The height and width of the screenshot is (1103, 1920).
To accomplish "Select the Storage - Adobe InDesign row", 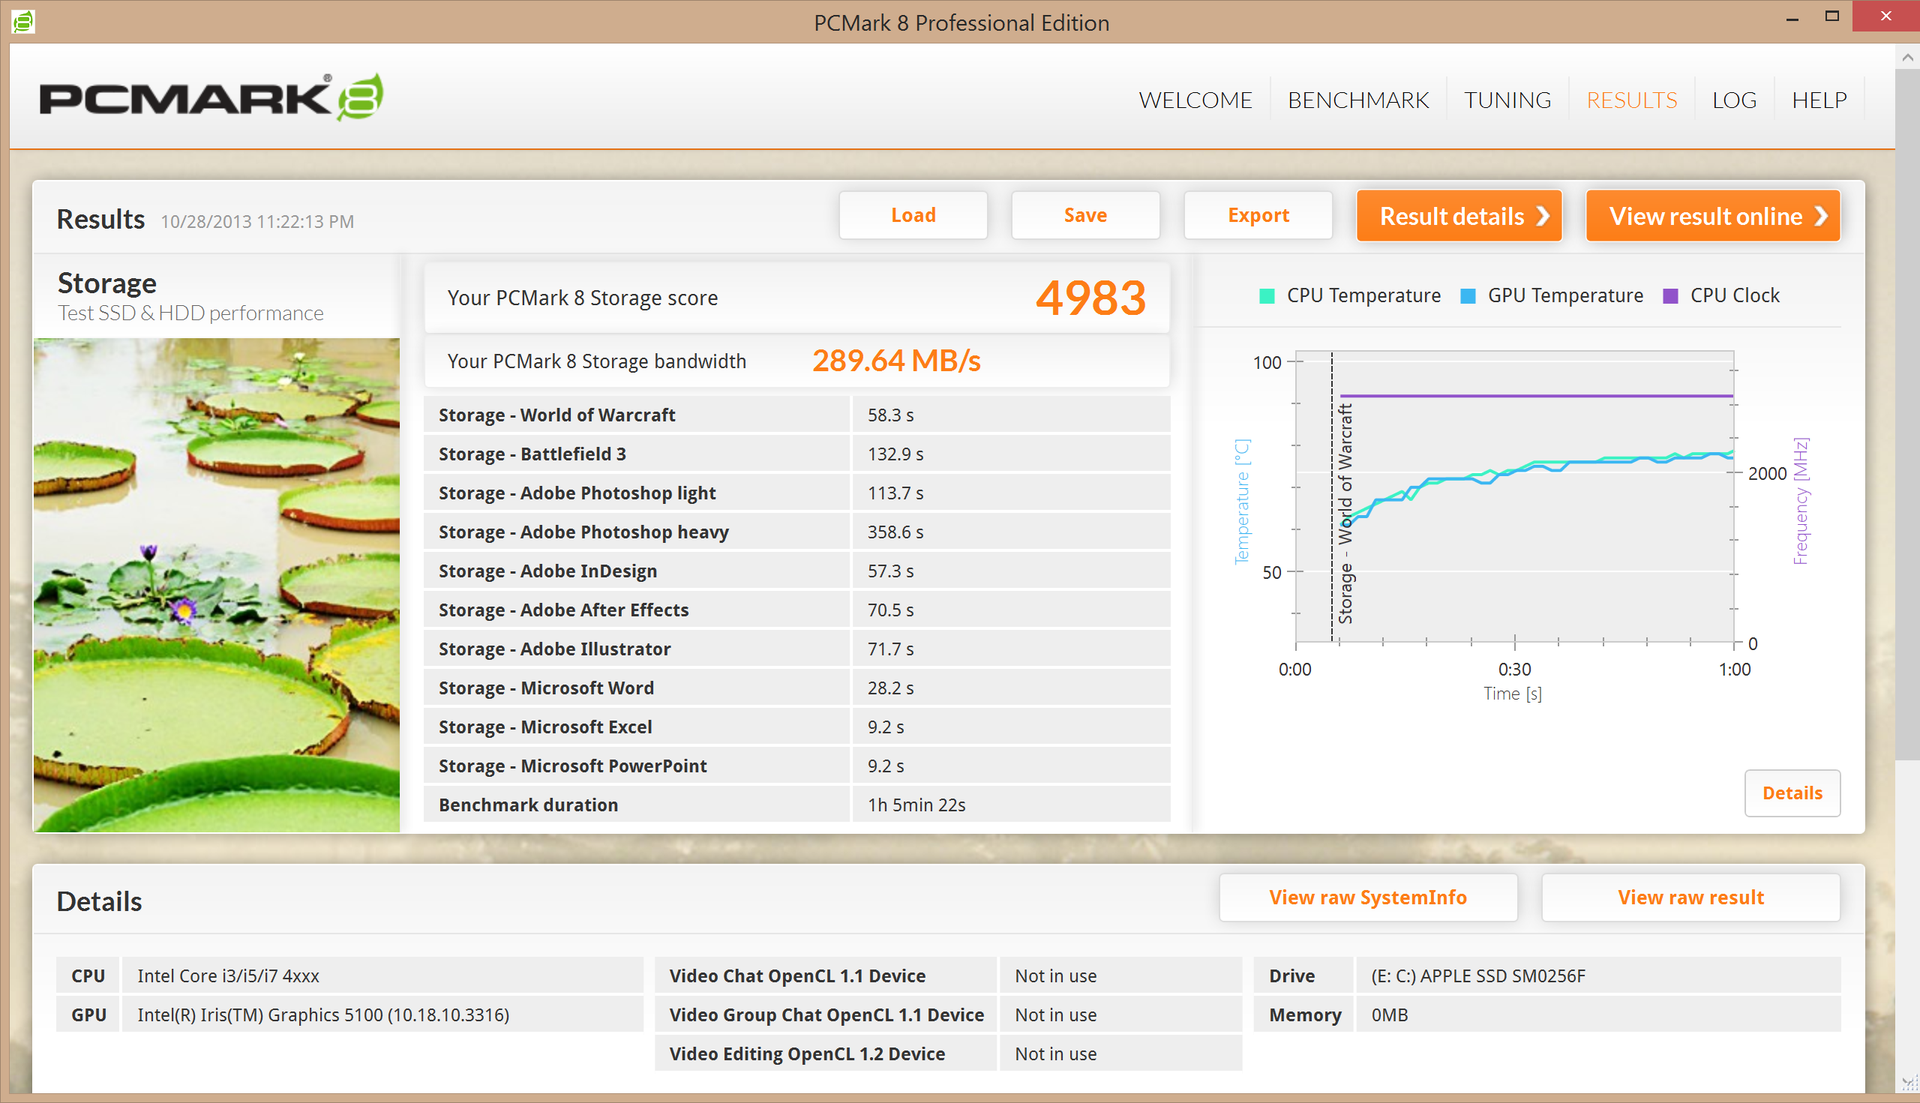I will (797, 571).
